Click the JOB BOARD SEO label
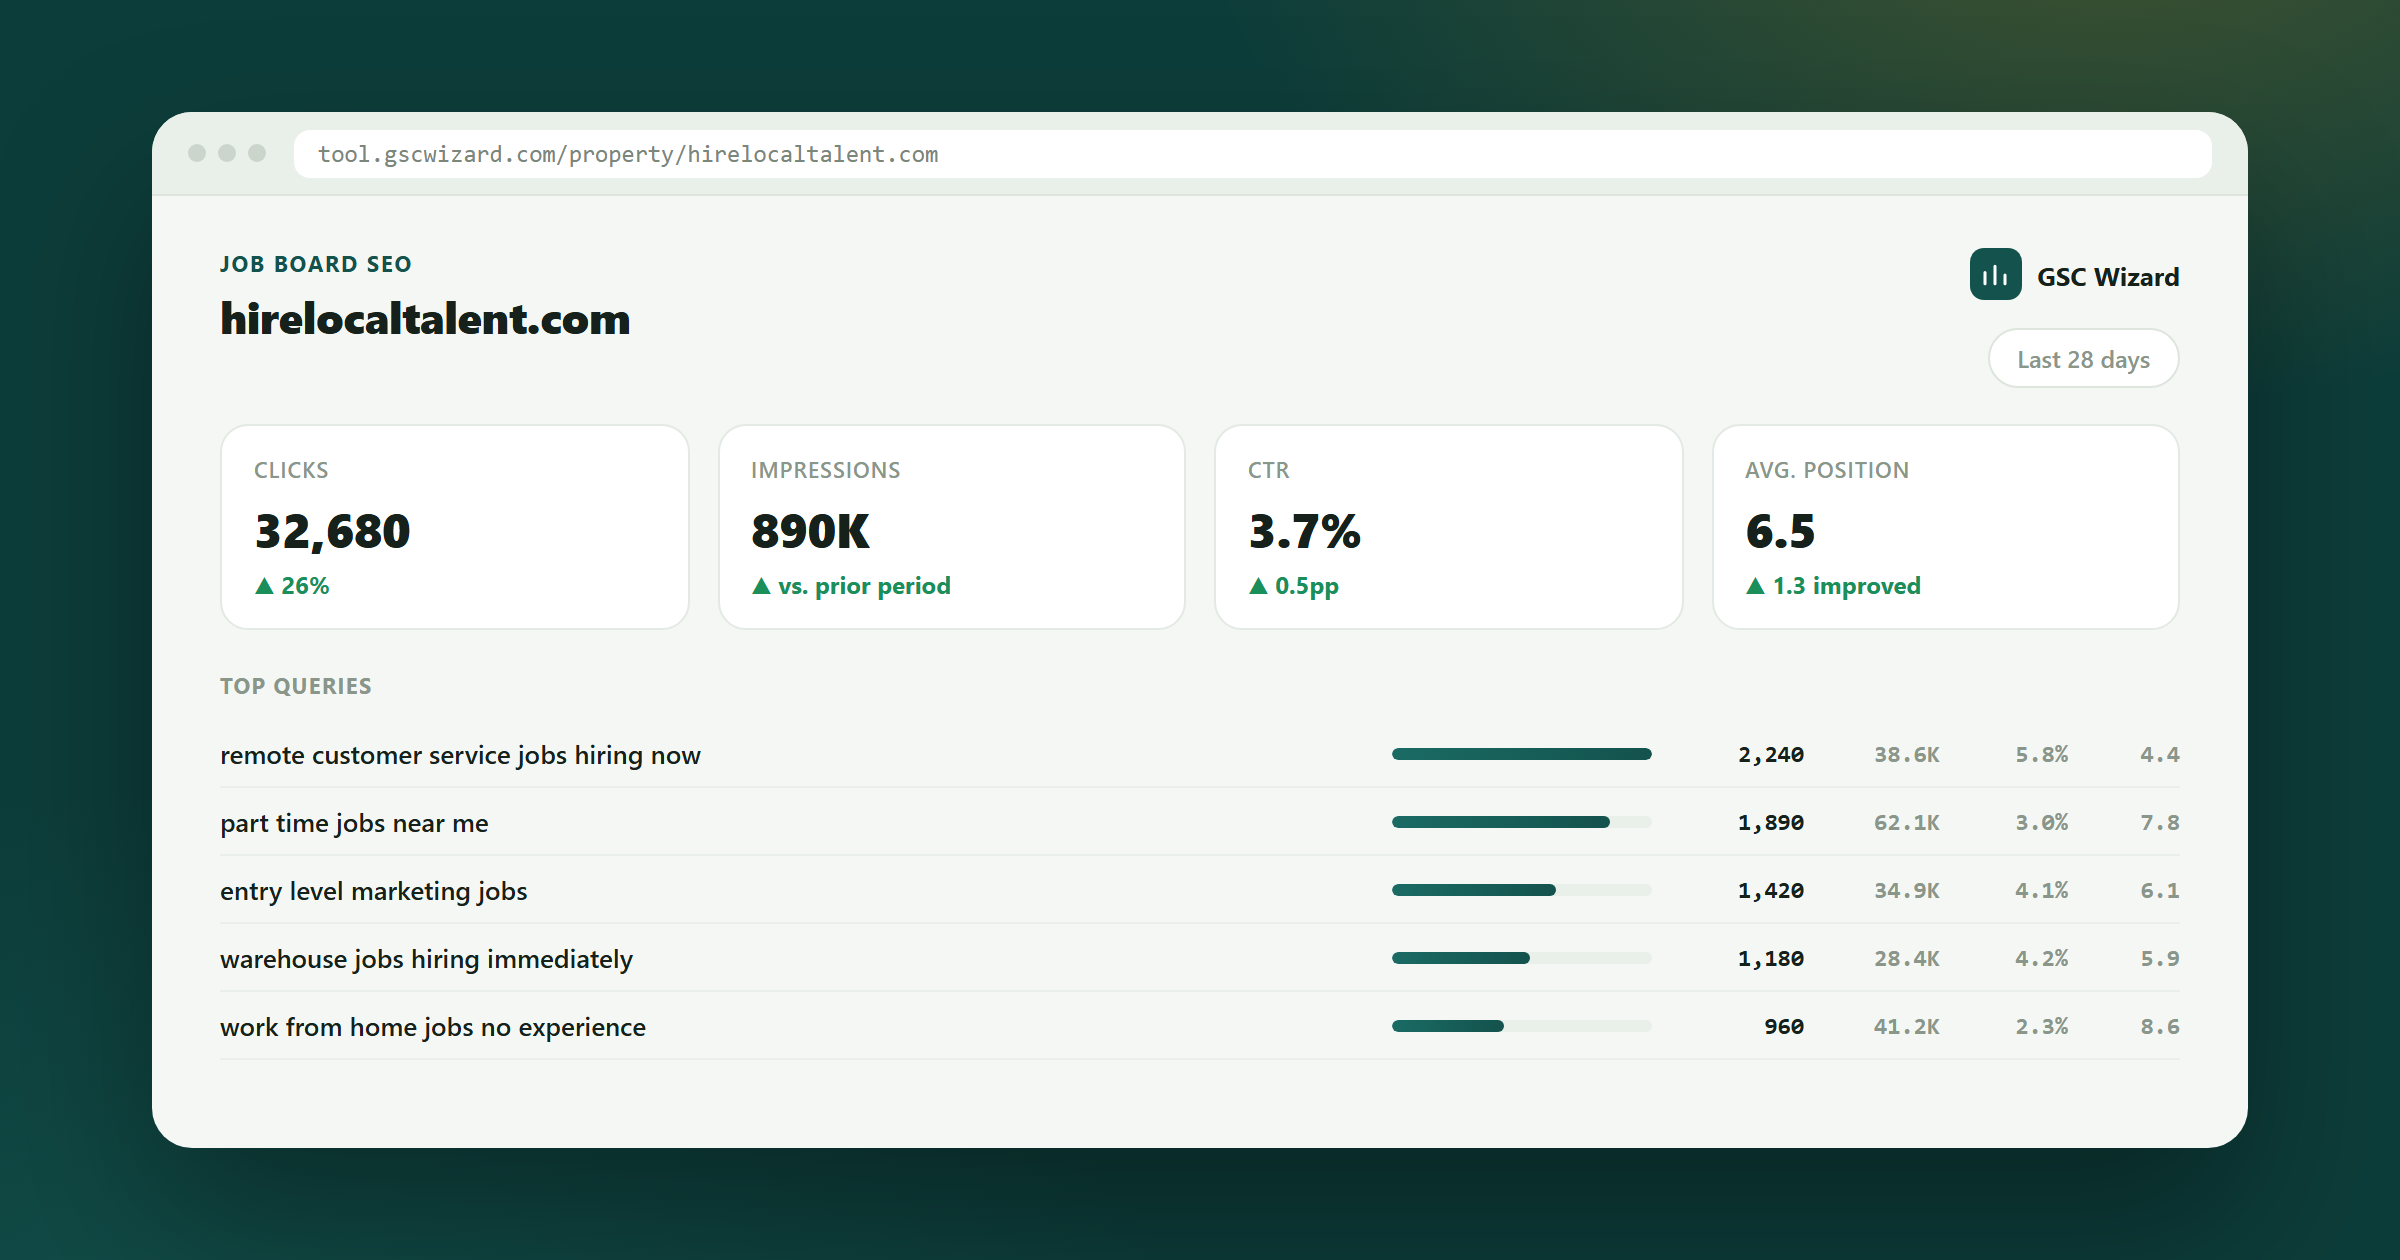Viewport: 2400px width, 1260px height. (316, 264)
